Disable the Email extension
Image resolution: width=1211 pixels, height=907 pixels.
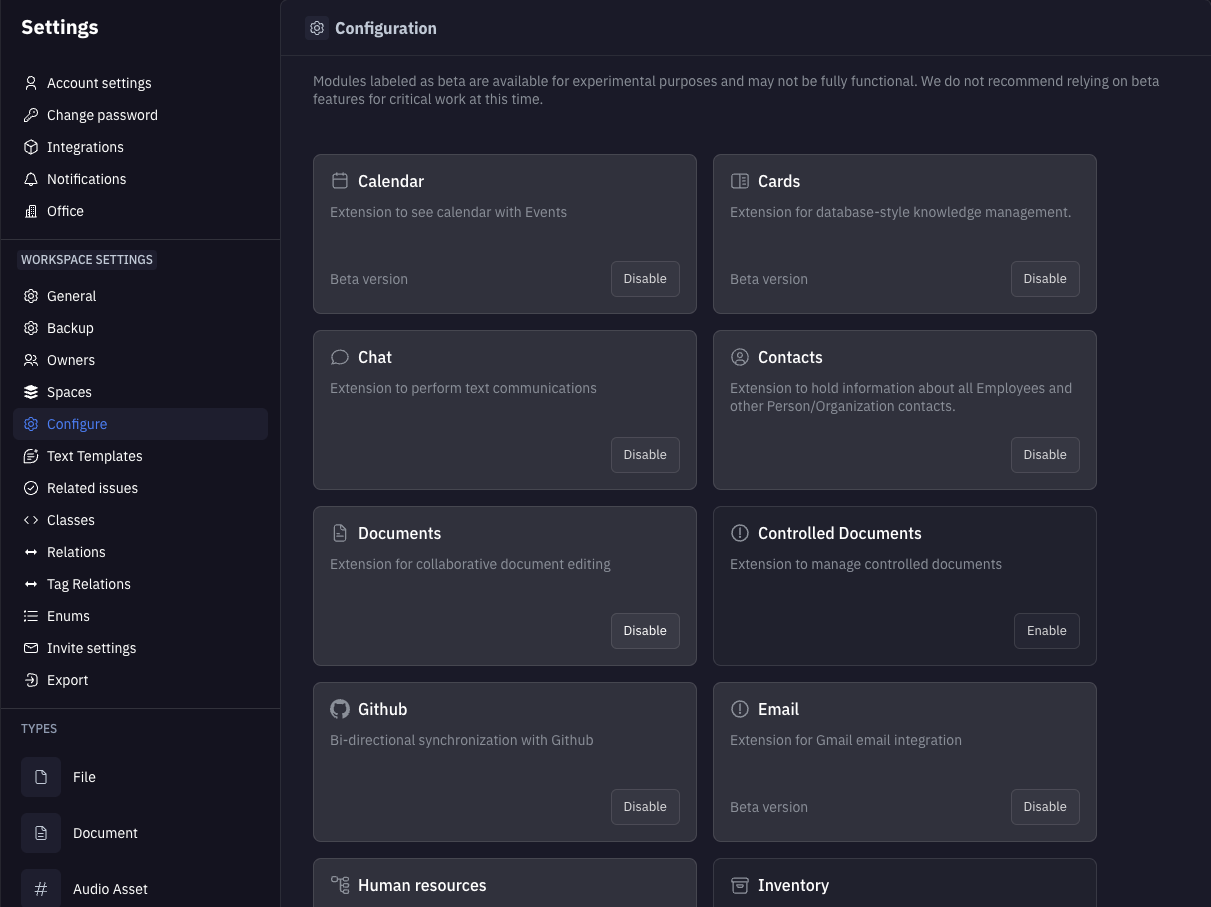pos(1044,806)
